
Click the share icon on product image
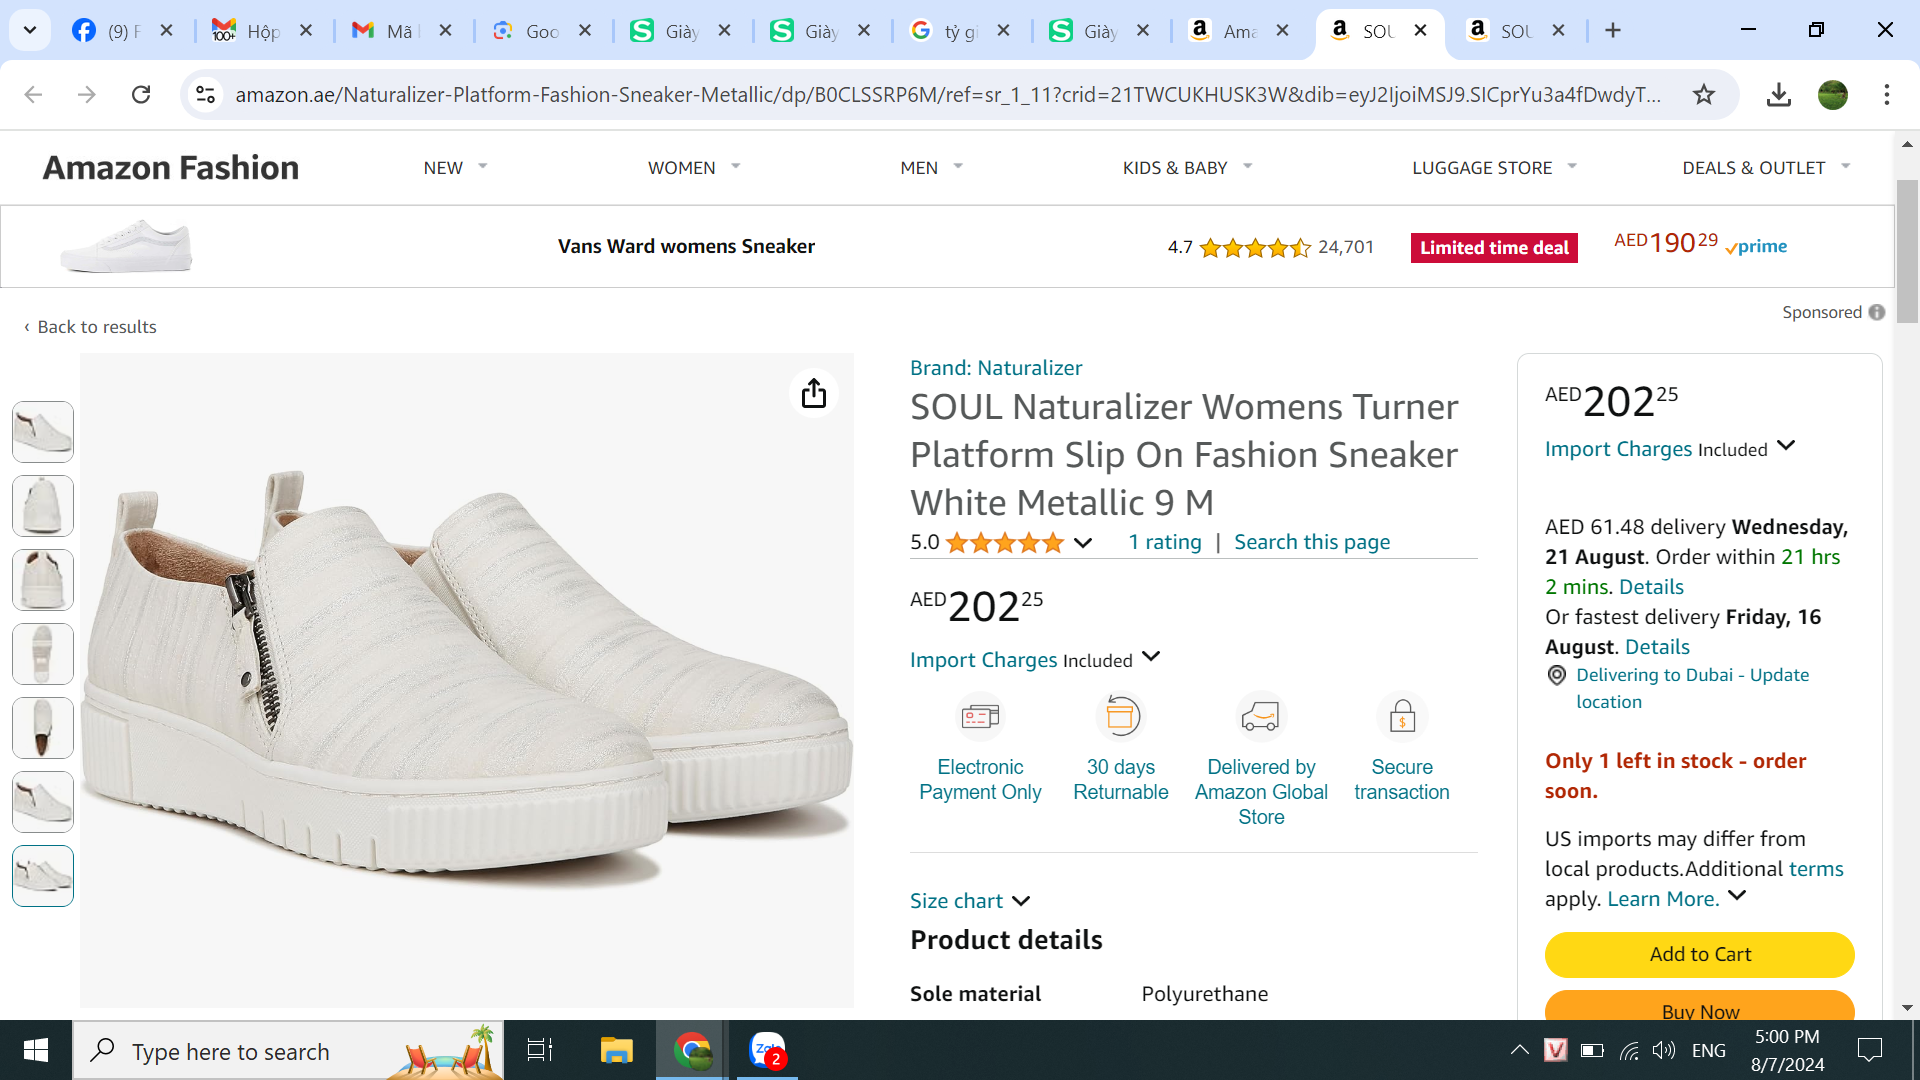click(814, 393)
